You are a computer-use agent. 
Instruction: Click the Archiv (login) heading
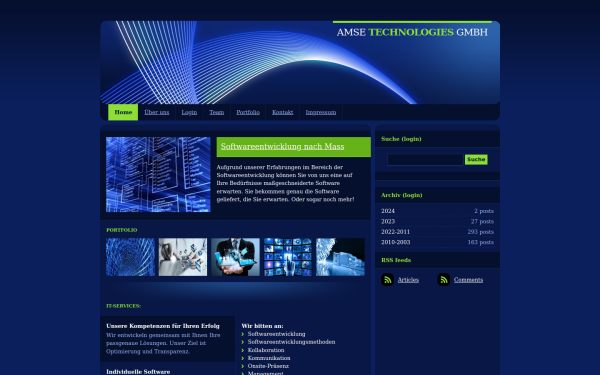[x=401, y=195]
